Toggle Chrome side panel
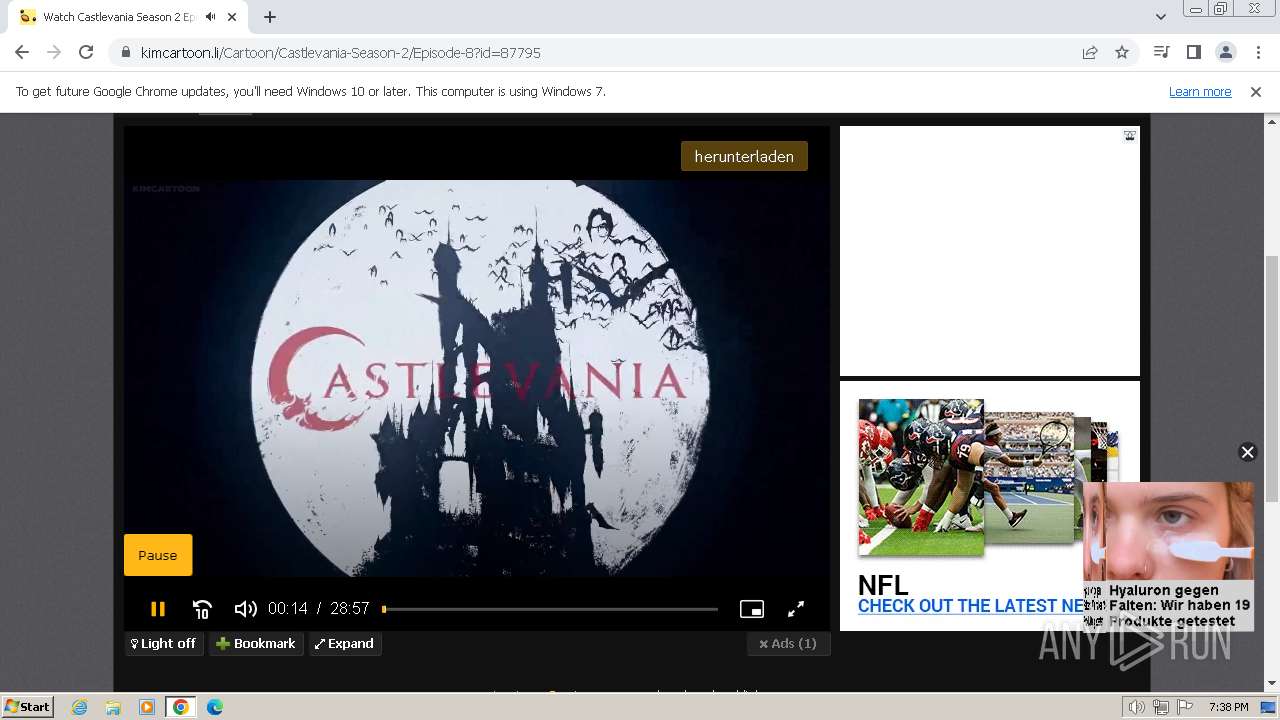This screenshot has width=1280, height=720. [x=1193, y=52]
